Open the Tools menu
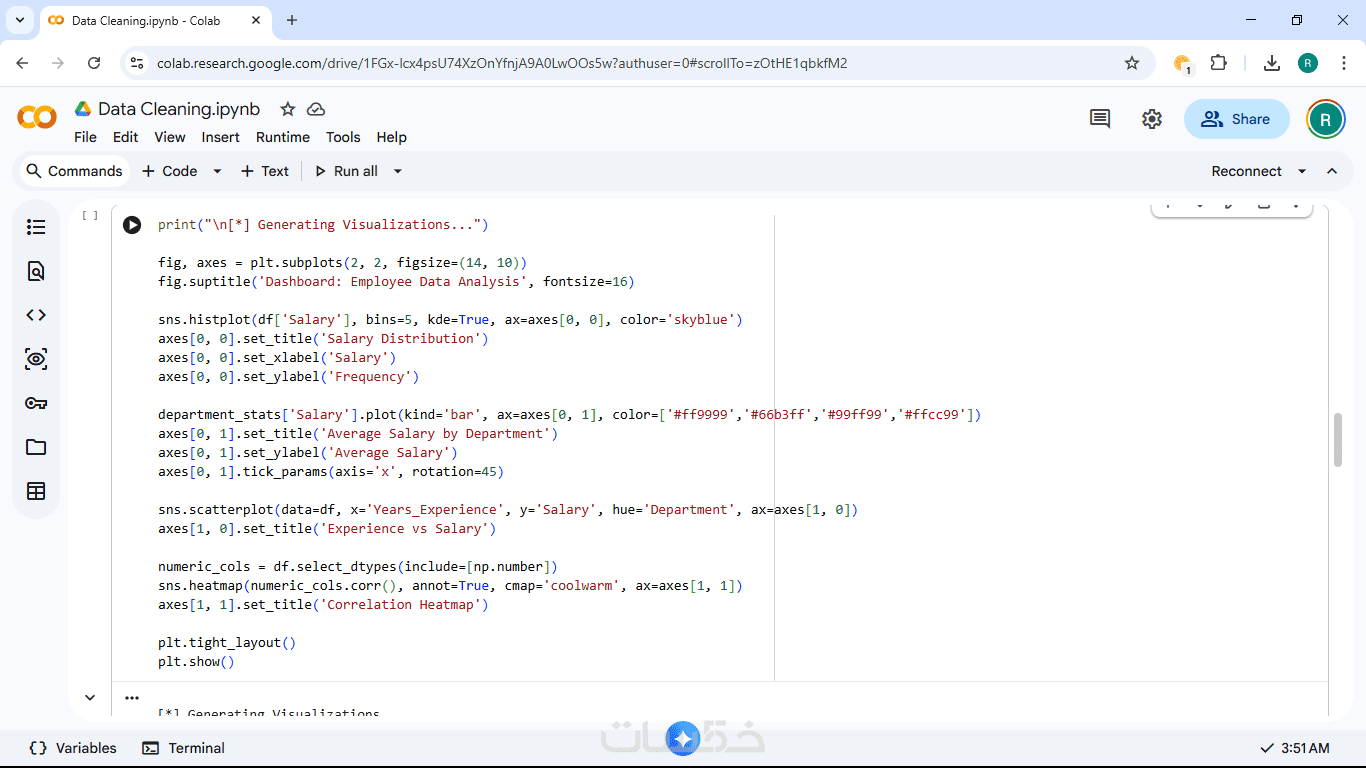The width and height of the screenshot is (1366, 768). coord(343,137)
